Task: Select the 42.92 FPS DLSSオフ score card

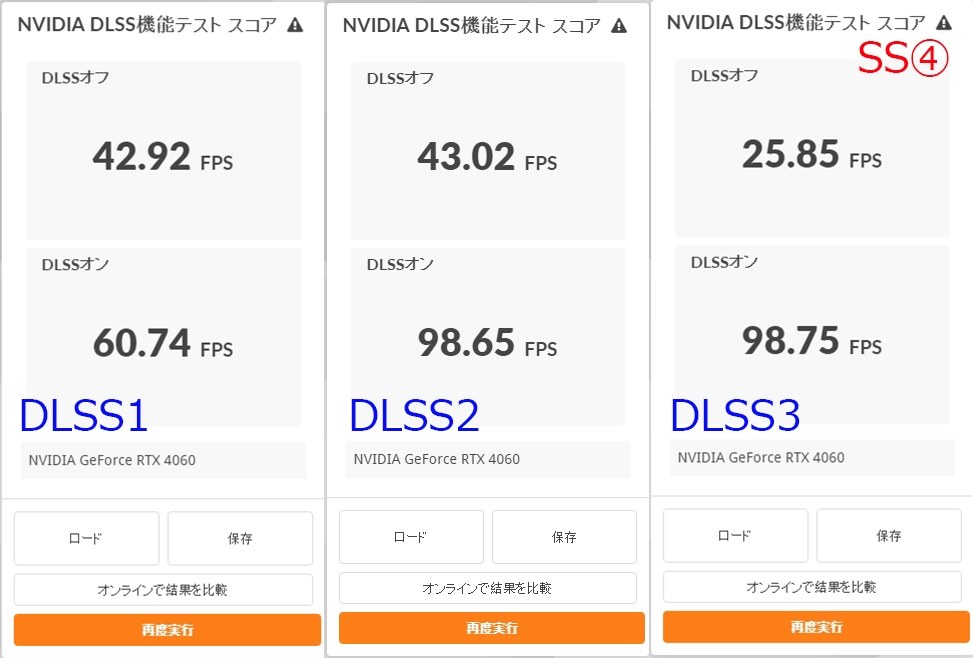Action: click(x=163, y=148)
